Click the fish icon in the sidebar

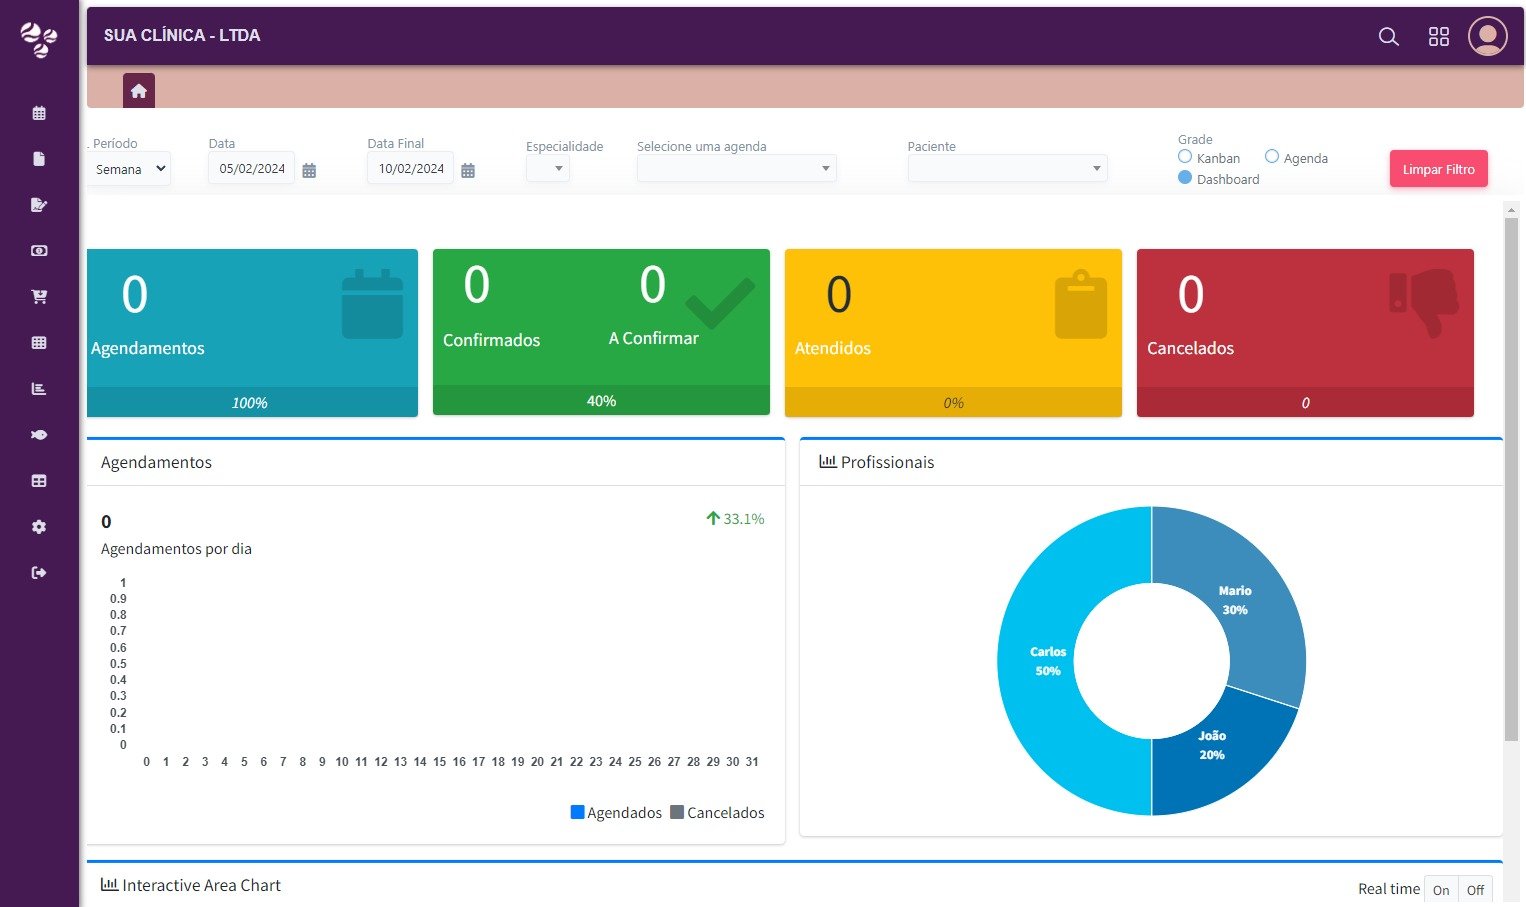click(39, 435)
